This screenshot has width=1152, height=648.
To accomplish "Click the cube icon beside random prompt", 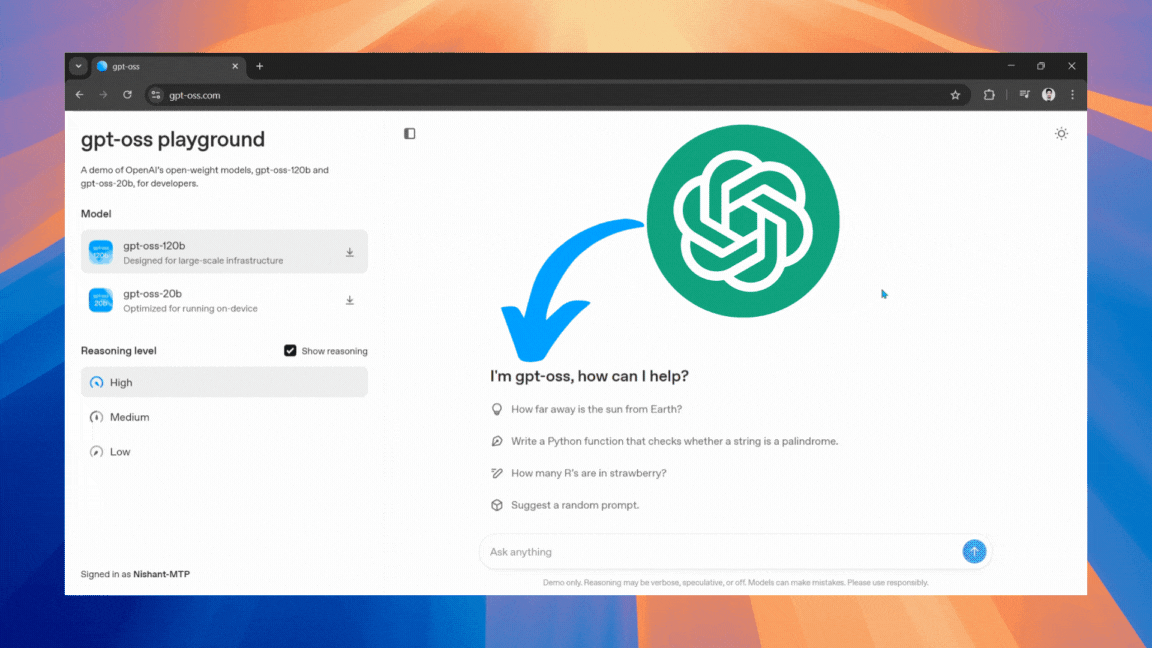I will 497,505.
